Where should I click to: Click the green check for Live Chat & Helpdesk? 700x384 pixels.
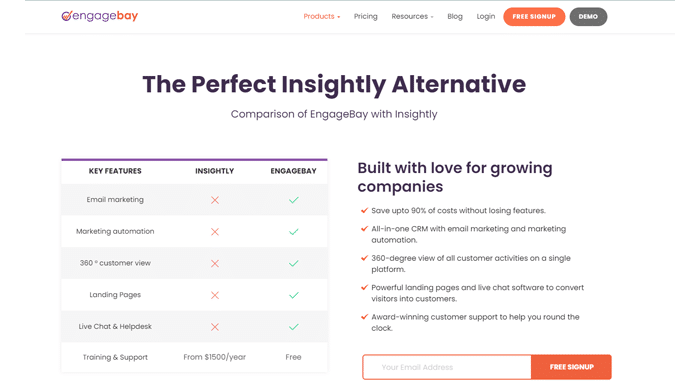[293, 327]
